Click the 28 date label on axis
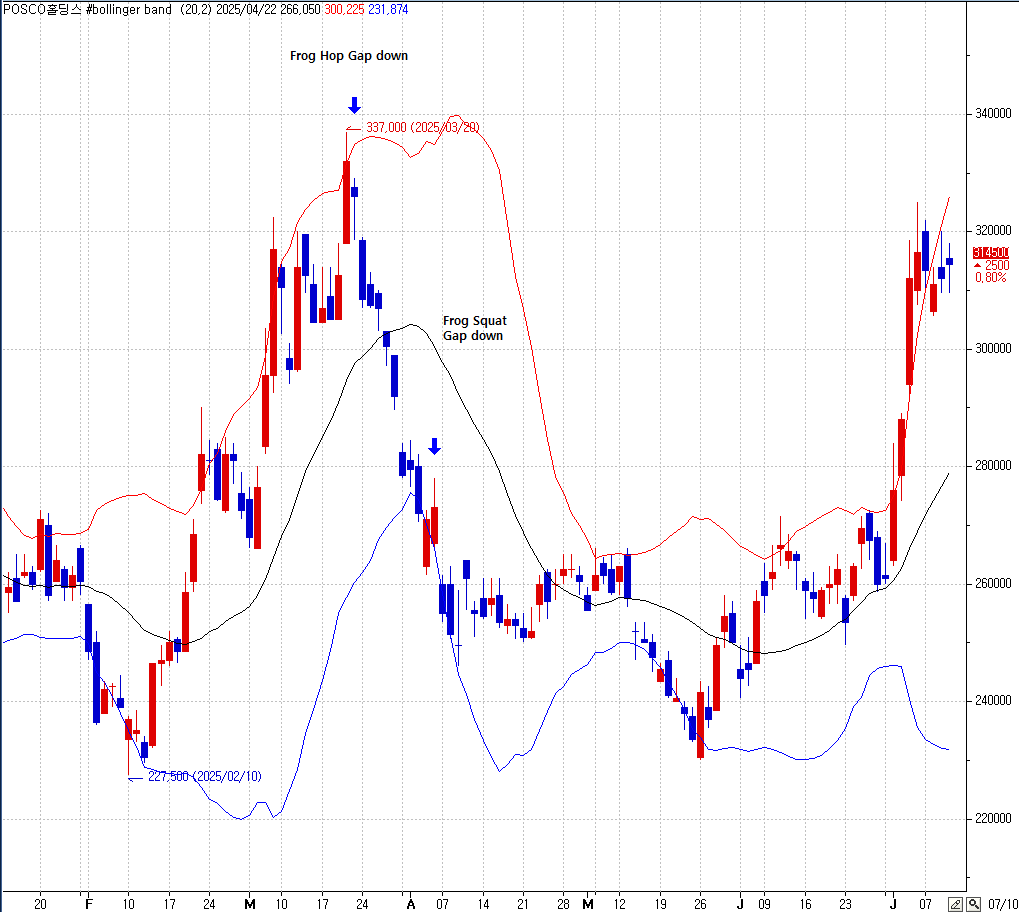Viewport: 1019px width, 912px height. pos(563,904)
